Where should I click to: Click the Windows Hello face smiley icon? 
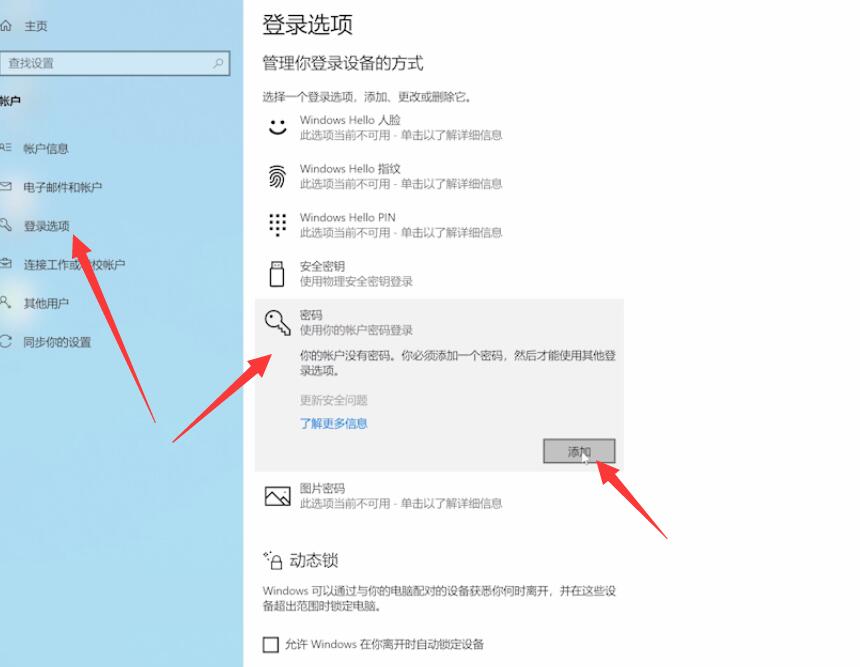pos(277,127)
